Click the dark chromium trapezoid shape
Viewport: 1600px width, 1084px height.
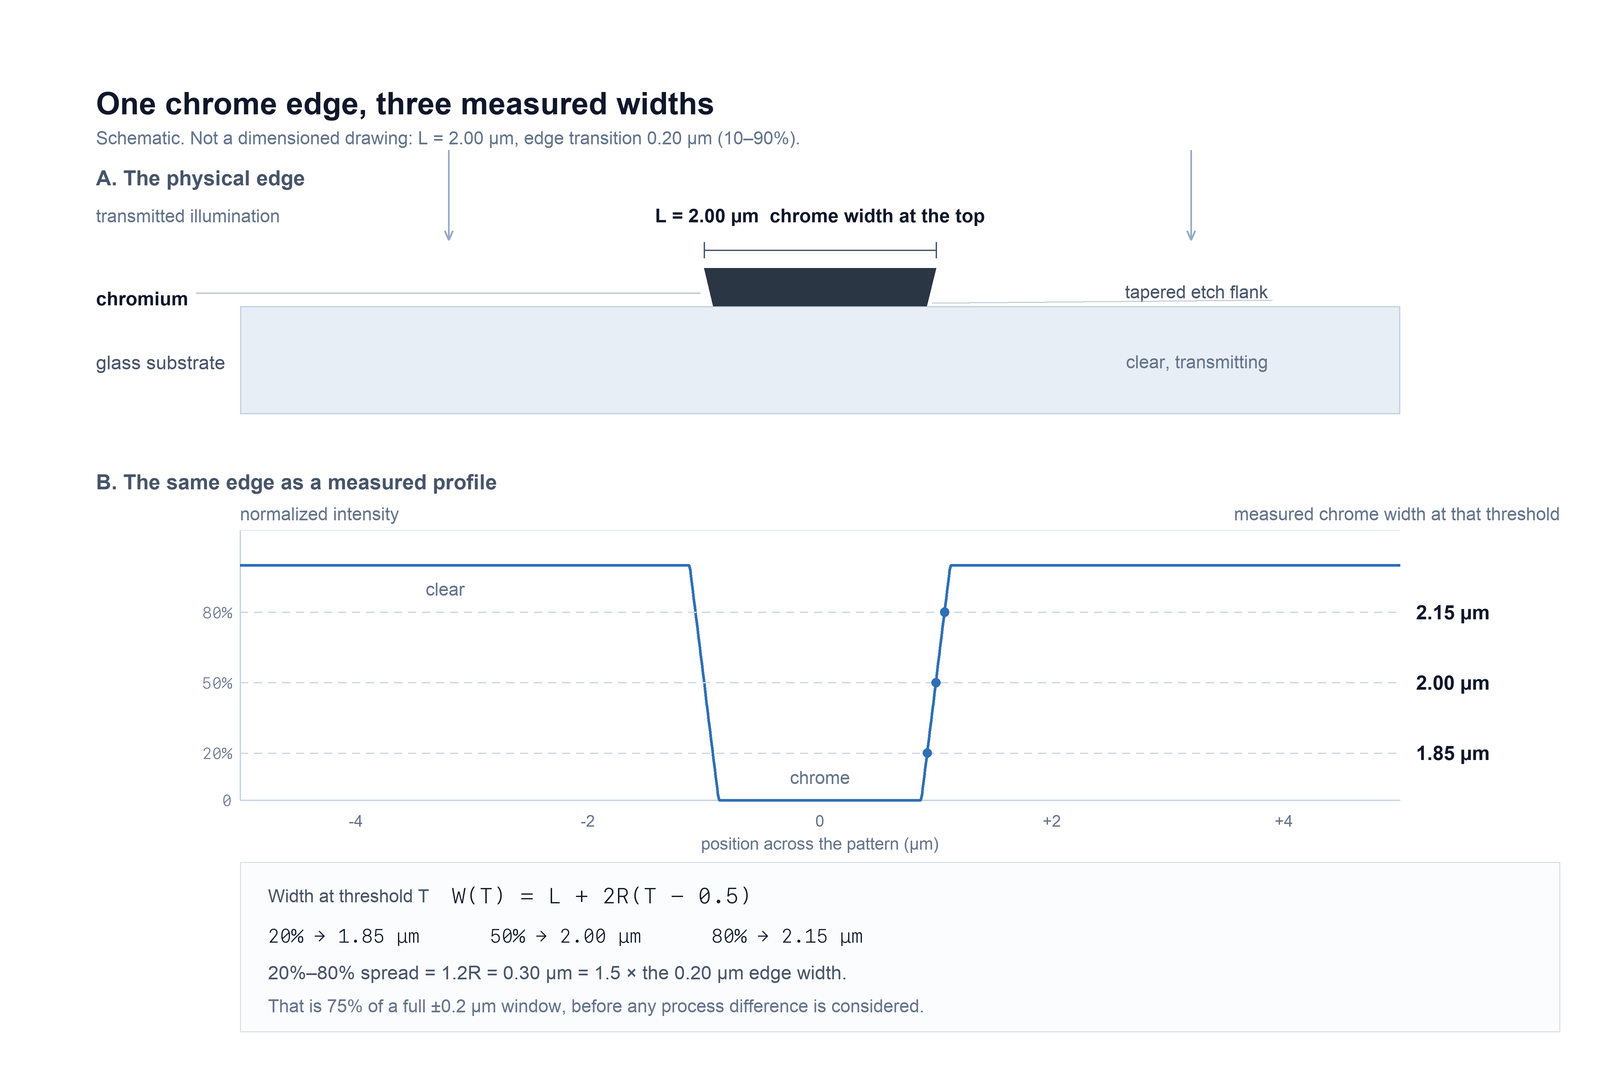coord(820,287)
